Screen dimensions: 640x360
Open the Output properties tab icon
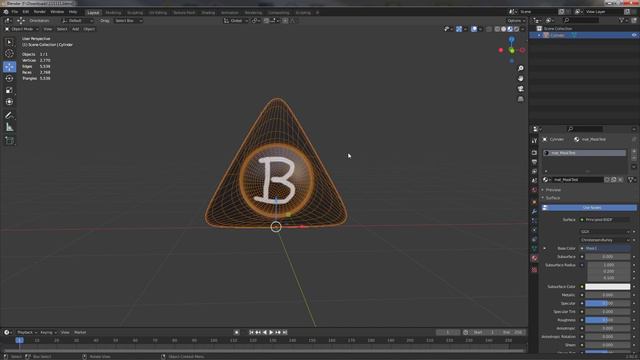tap(534, 162)
